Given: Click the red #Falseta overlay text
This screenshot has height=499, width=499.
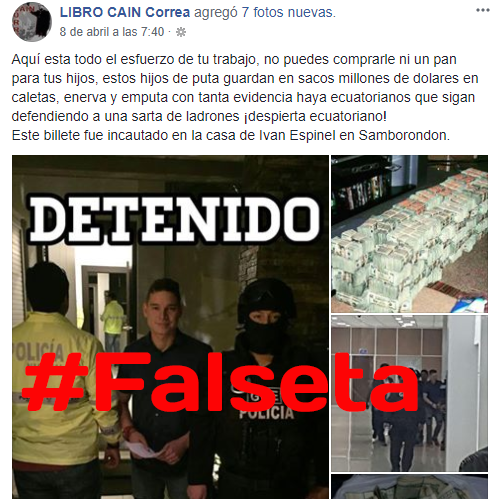Looking at the screenshot, I should (220, 383).
